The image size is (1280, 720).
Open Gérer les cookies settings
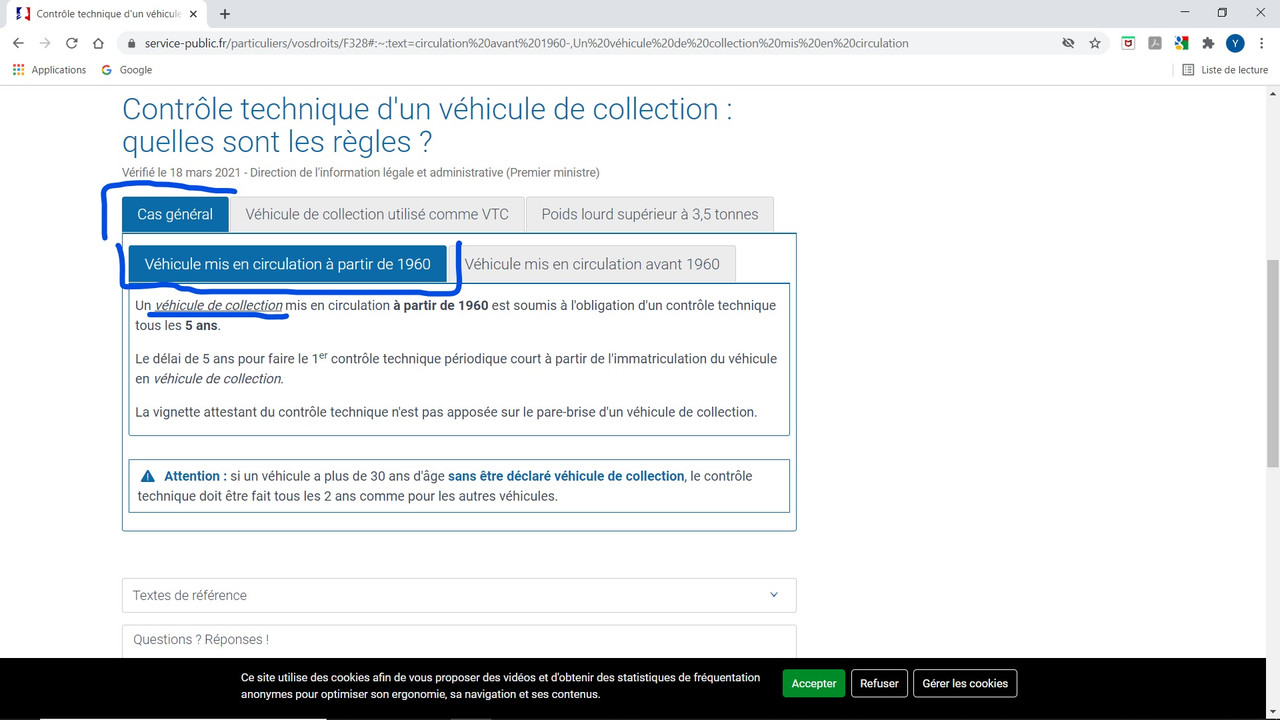pyautogui.click(x=965, y=684)
